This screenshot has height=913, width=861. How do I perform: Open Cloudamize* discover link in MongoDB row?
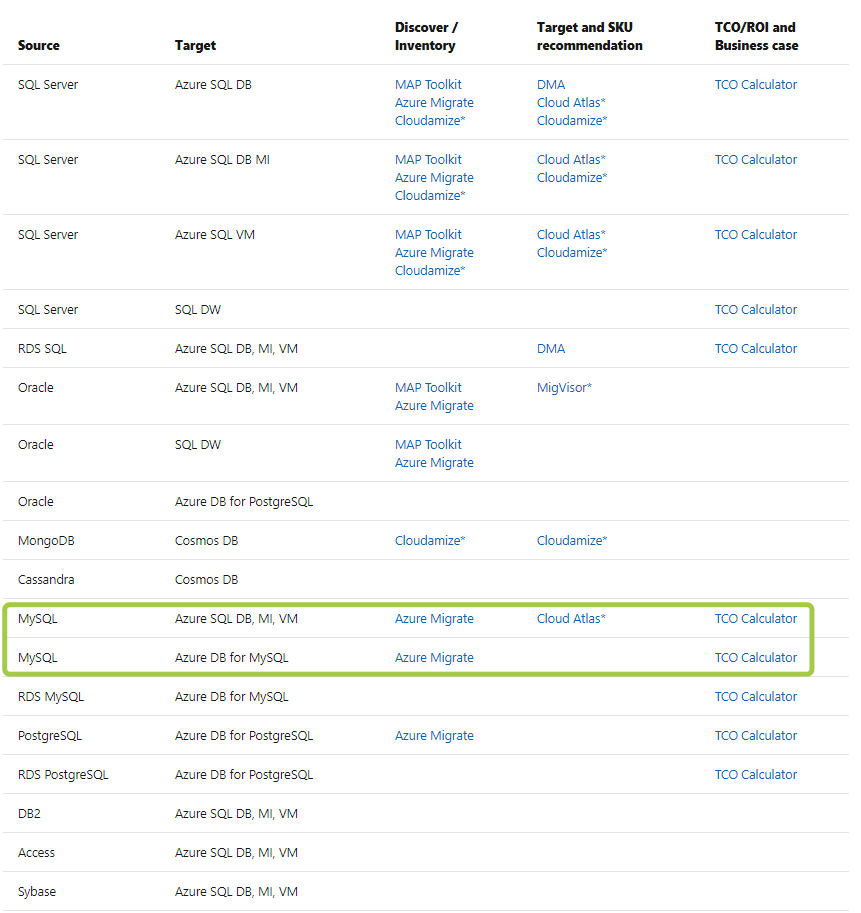pos(430,541)
